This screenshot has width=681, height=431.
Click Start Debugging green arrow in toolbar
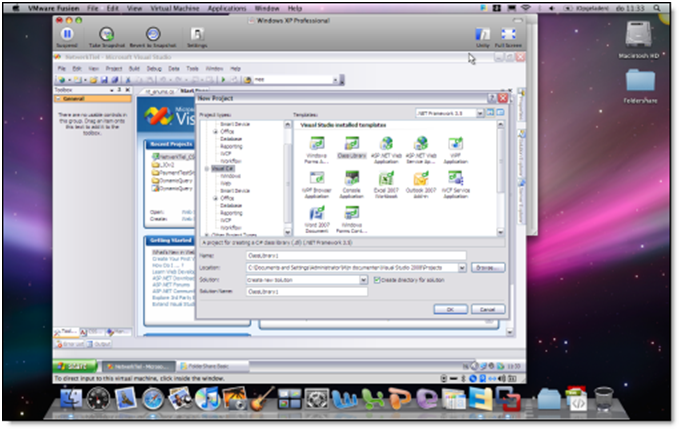coord(223,80)
